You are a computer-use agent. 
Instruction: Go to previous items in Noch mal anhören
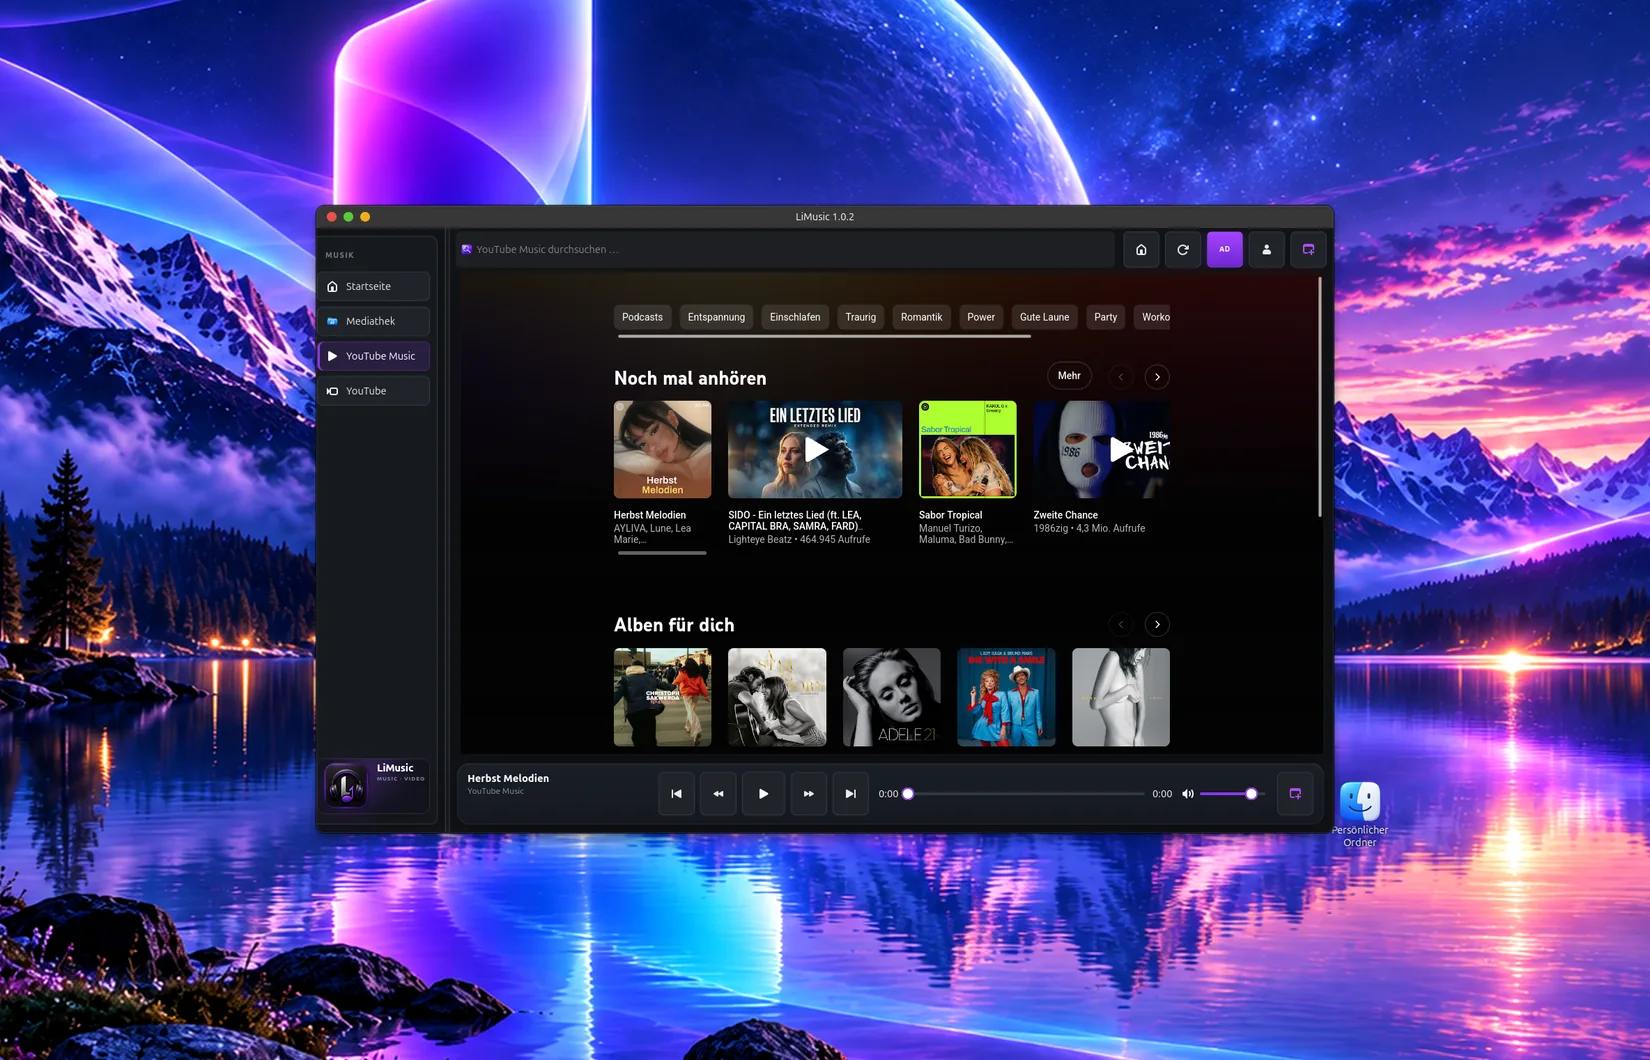pos(1121,377)
